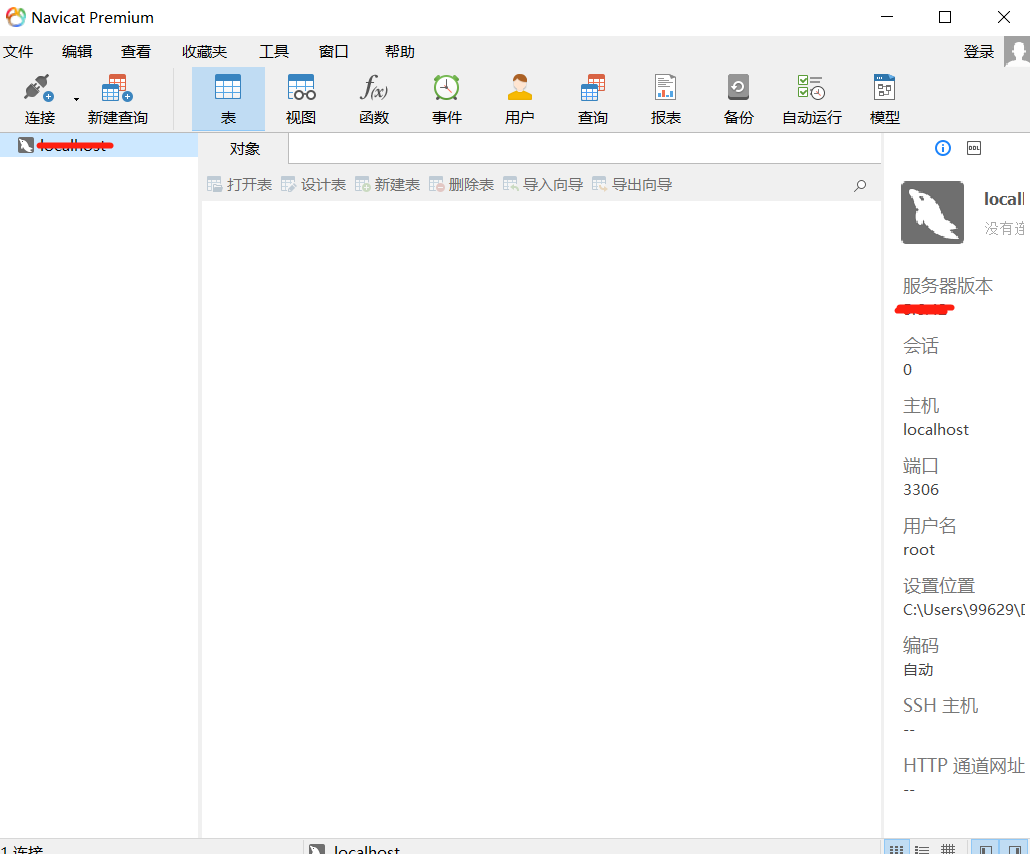Switch to the 对象 objects tab
The width and height of the screenshot is (1030, 854).
coord(244,149)
